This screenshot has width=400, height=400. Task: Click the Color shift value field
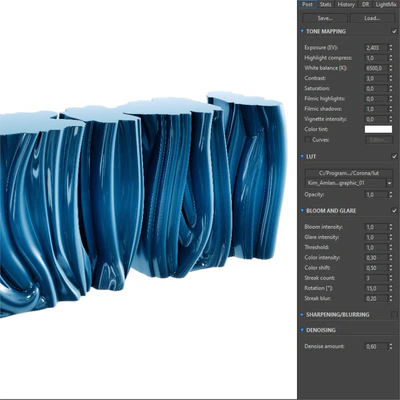[376, 268]
